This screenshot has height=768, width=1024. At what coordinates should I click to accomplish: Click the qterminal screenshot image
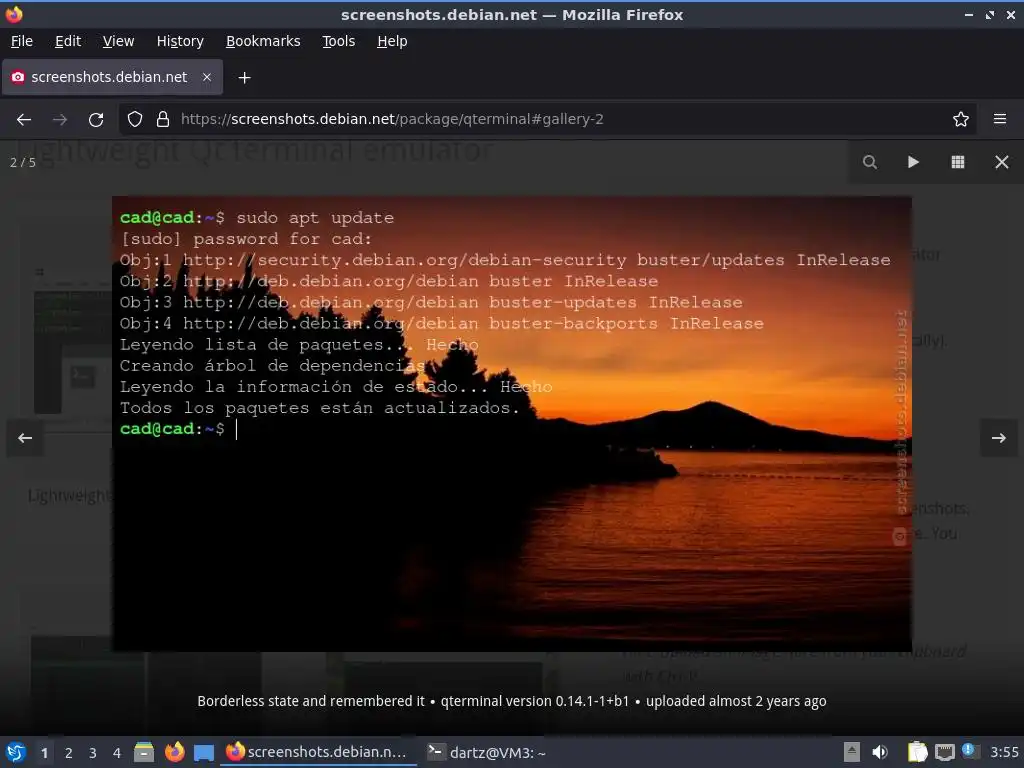pos(511,423)
